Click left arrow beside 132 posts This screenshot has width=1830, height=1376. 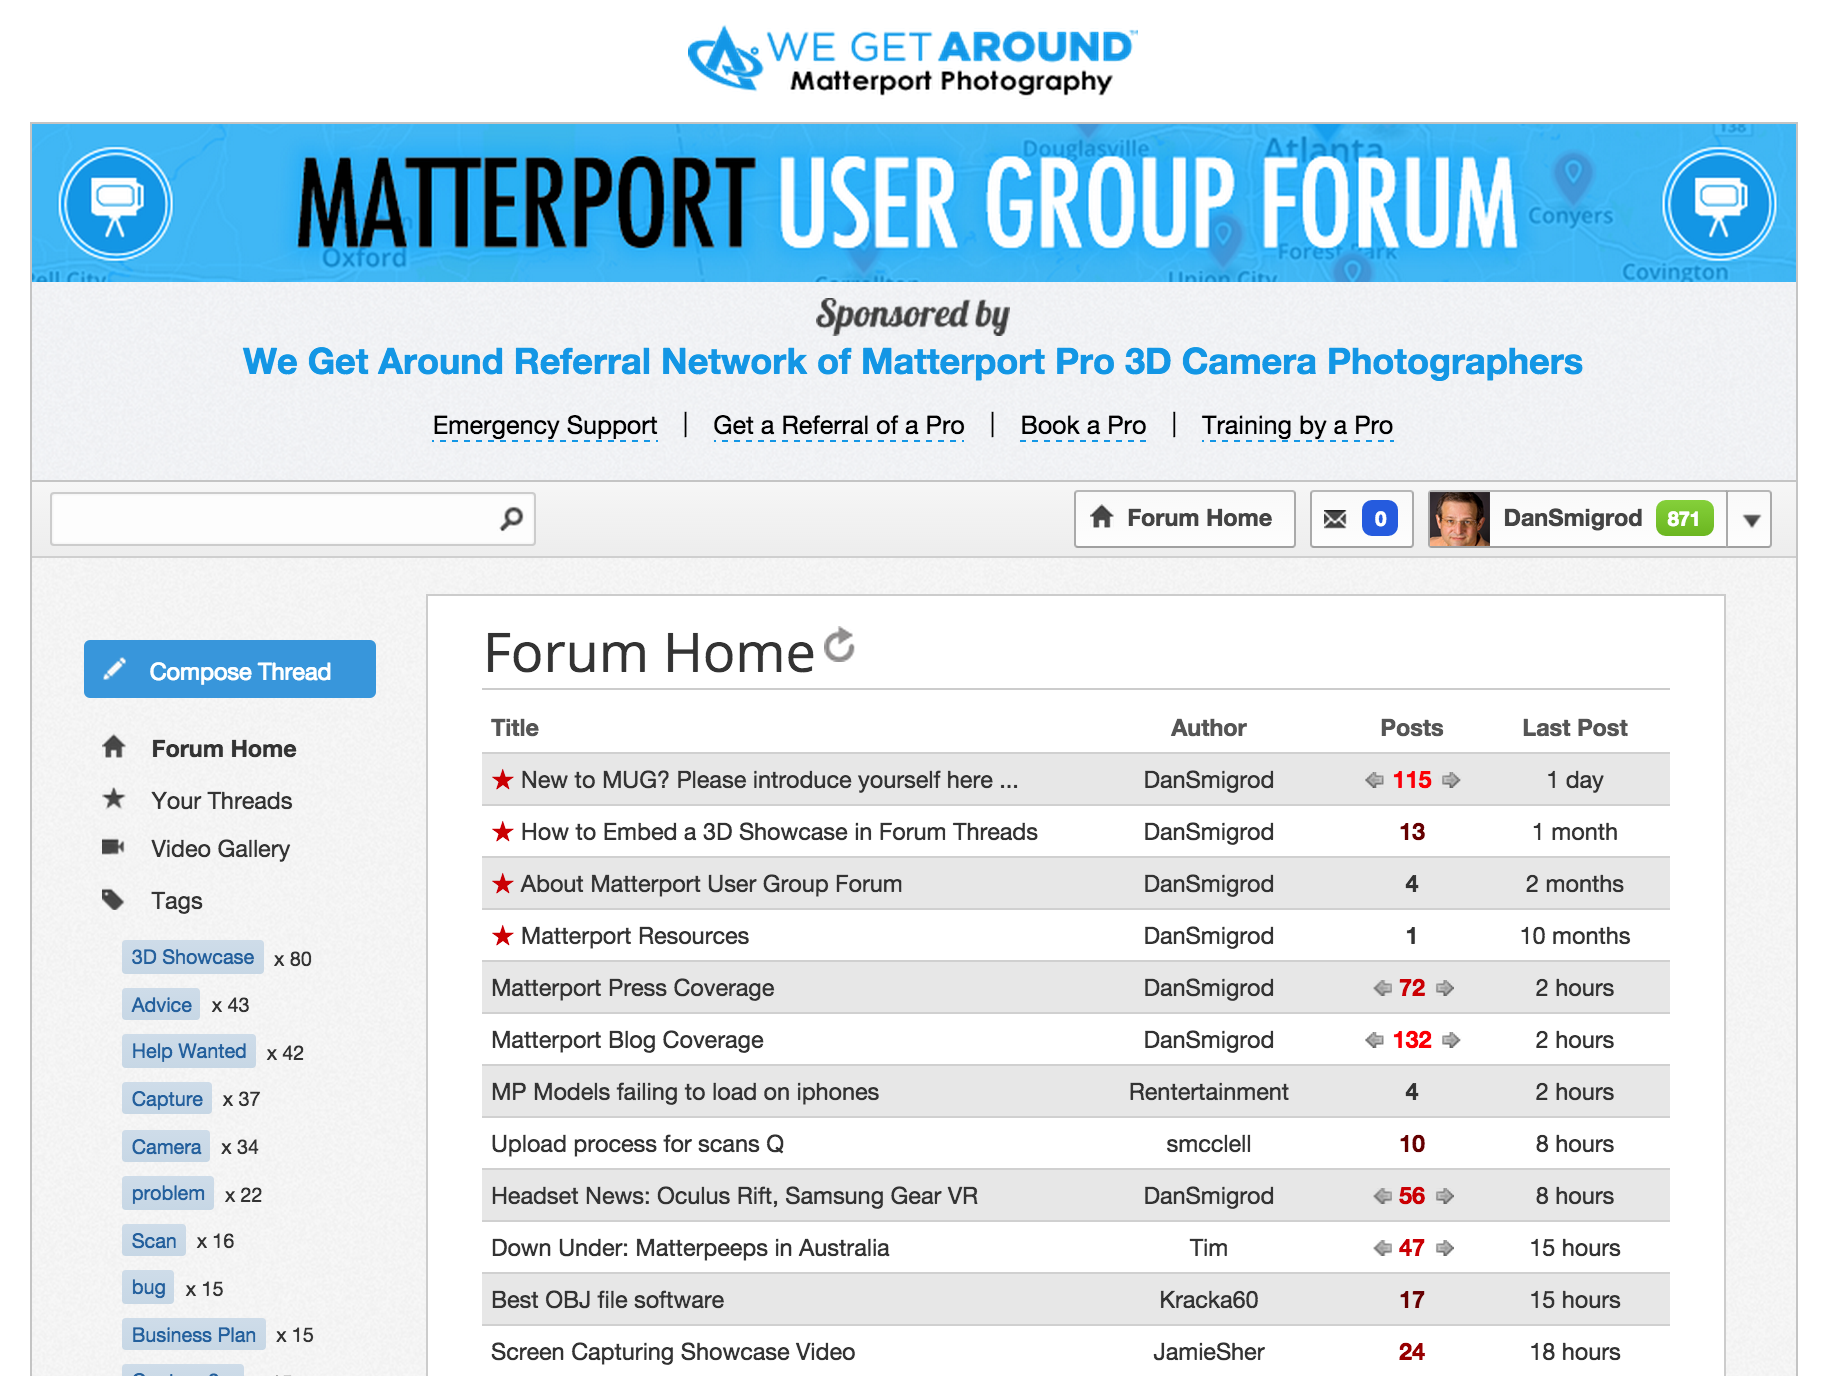tap(1375, 1040)
